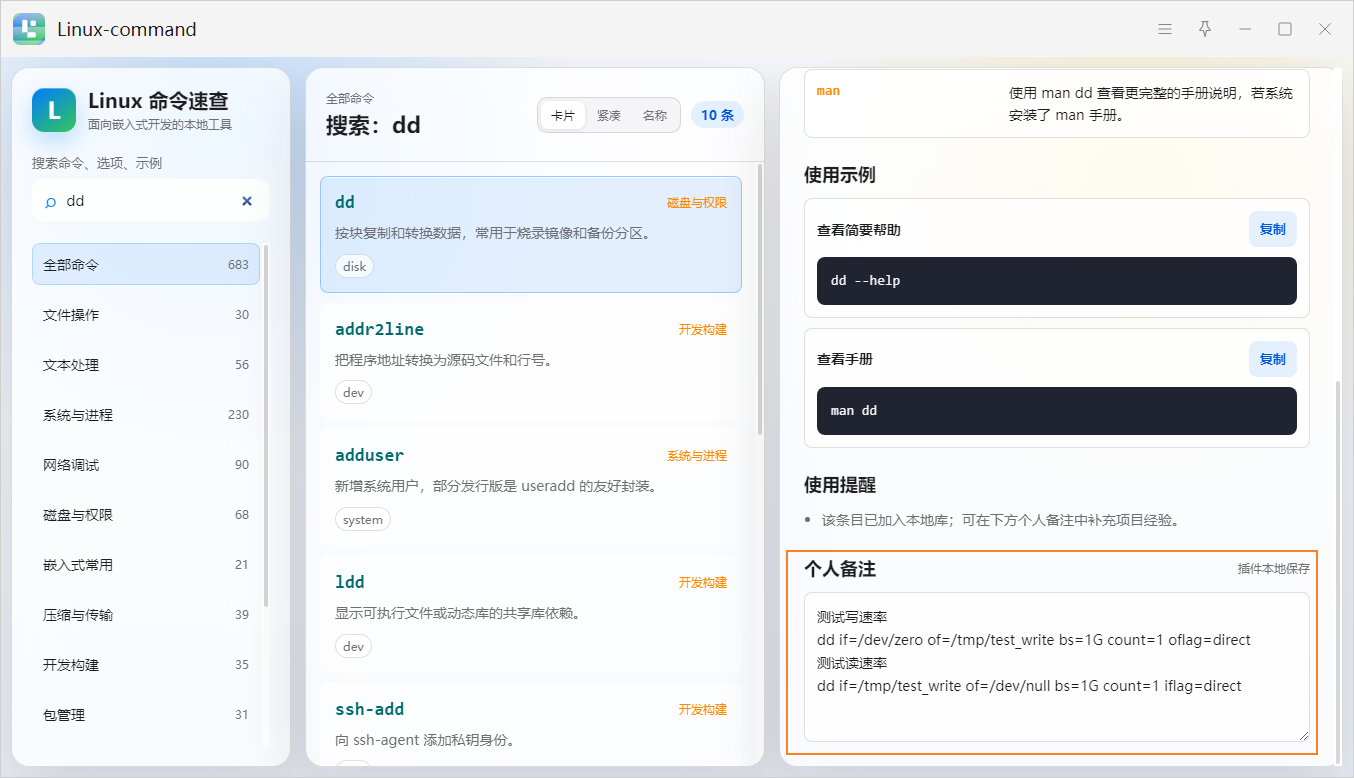The width and height of the screenshot is (1354, 778).
Task: Select the 系统与进程 category
Action: pyautogui.click(x=146, y=415)
